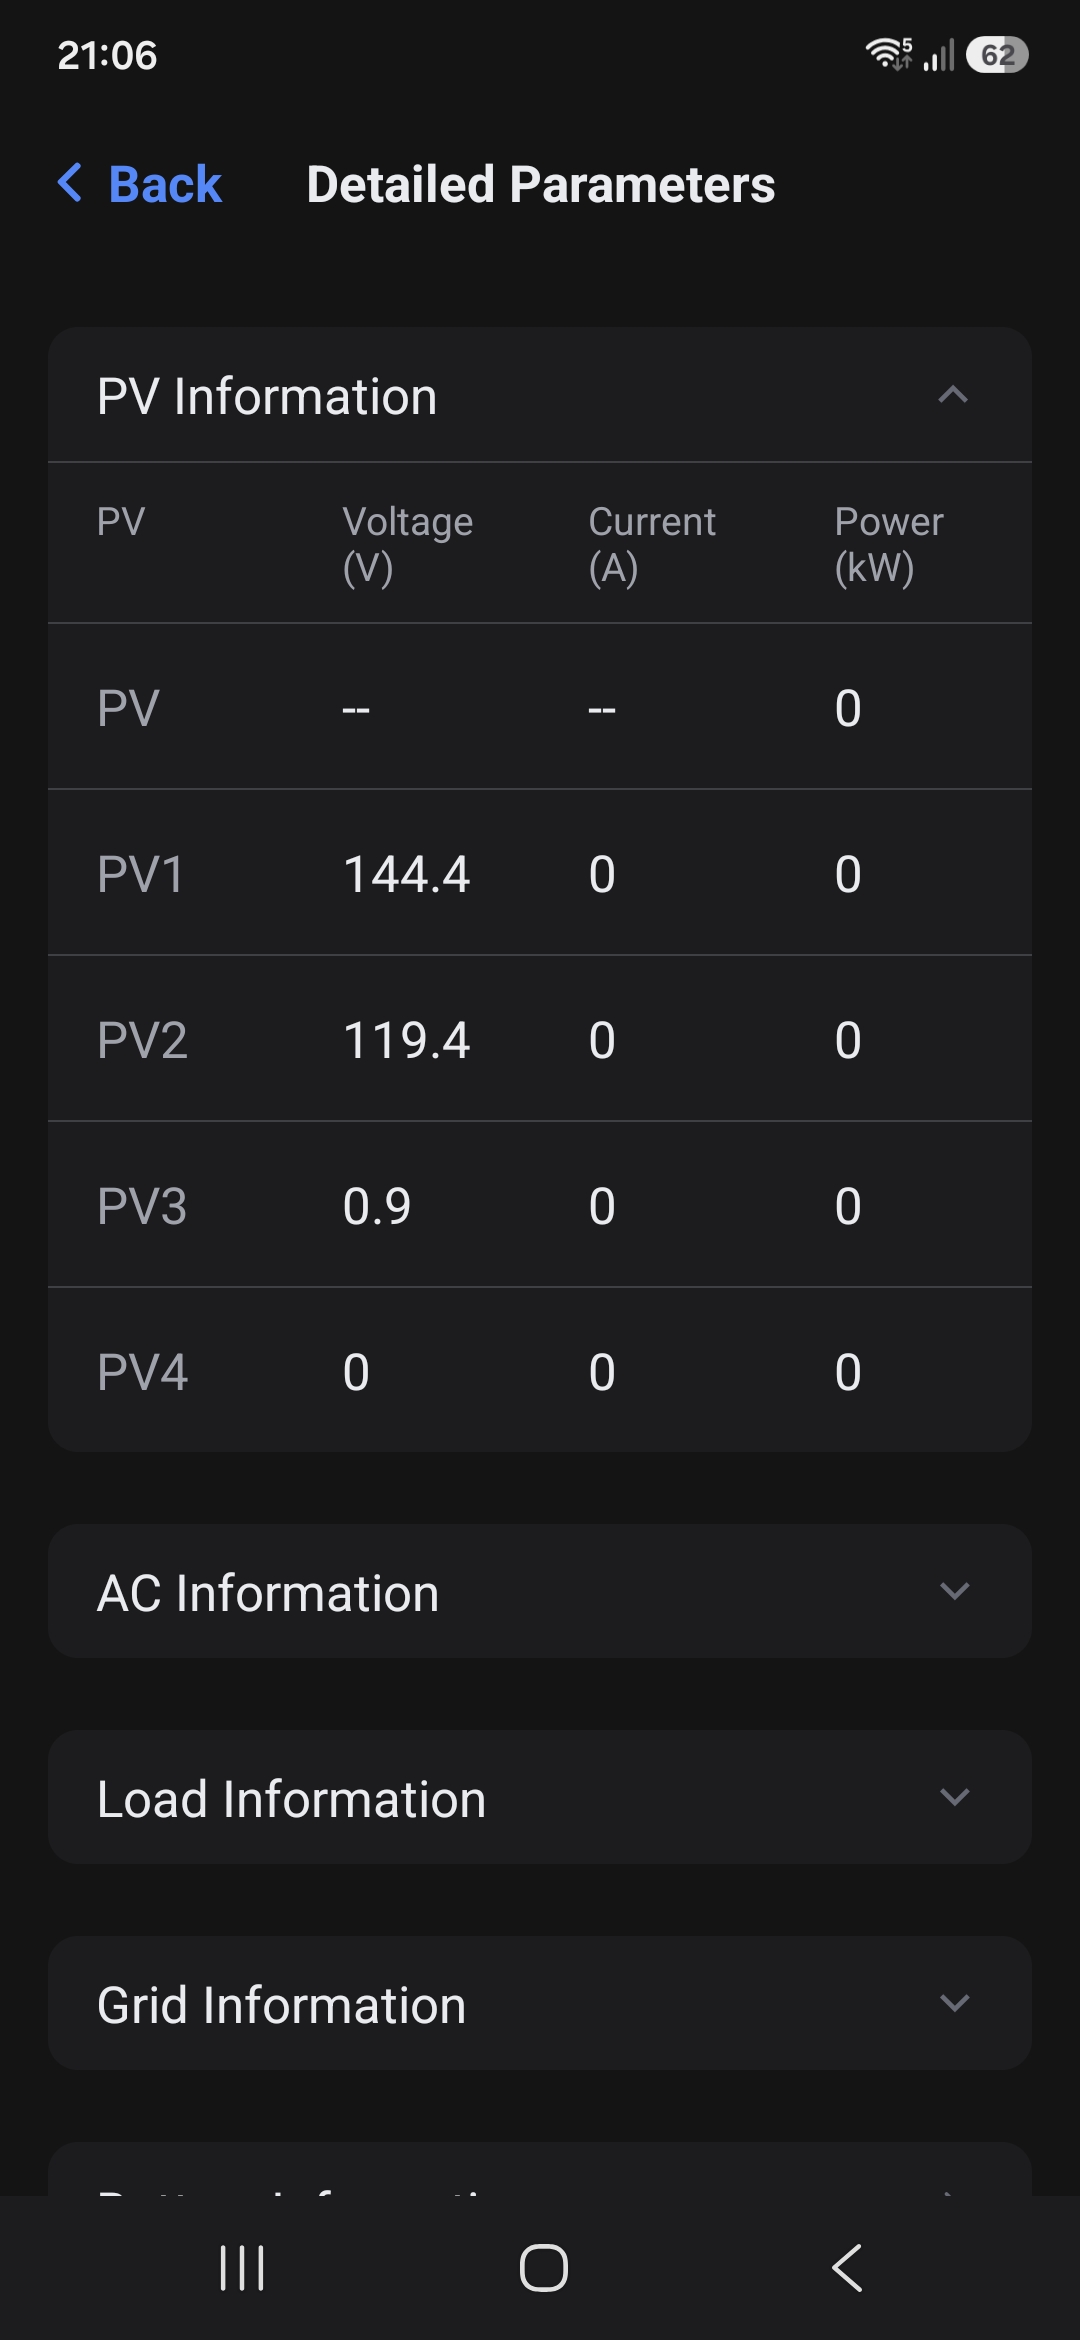Tap the blue back chevron icon
Image resolution: width=1080 pixels, height=2340 pixels.
pos(70,183)
